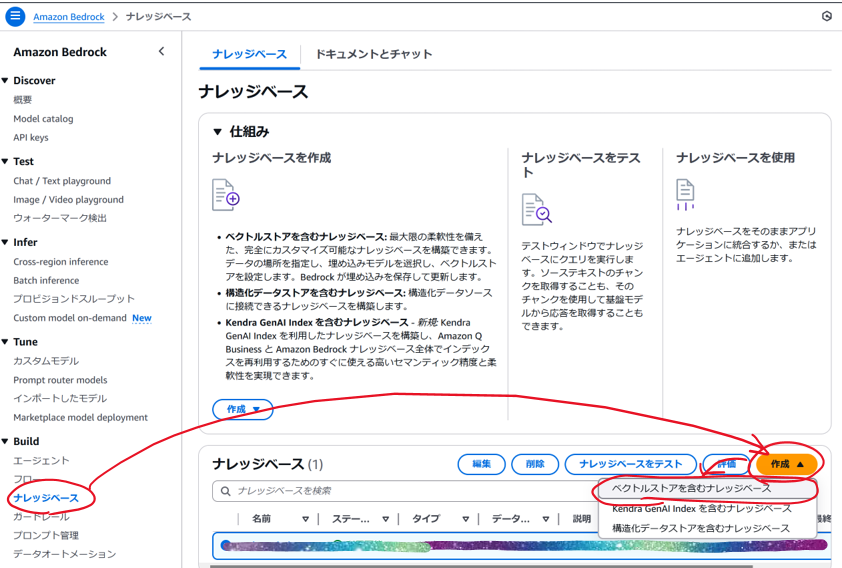This screenshot has height=568, width=842.
Task: Close the orange 作成 dropdown button
Action: [787, 464]
